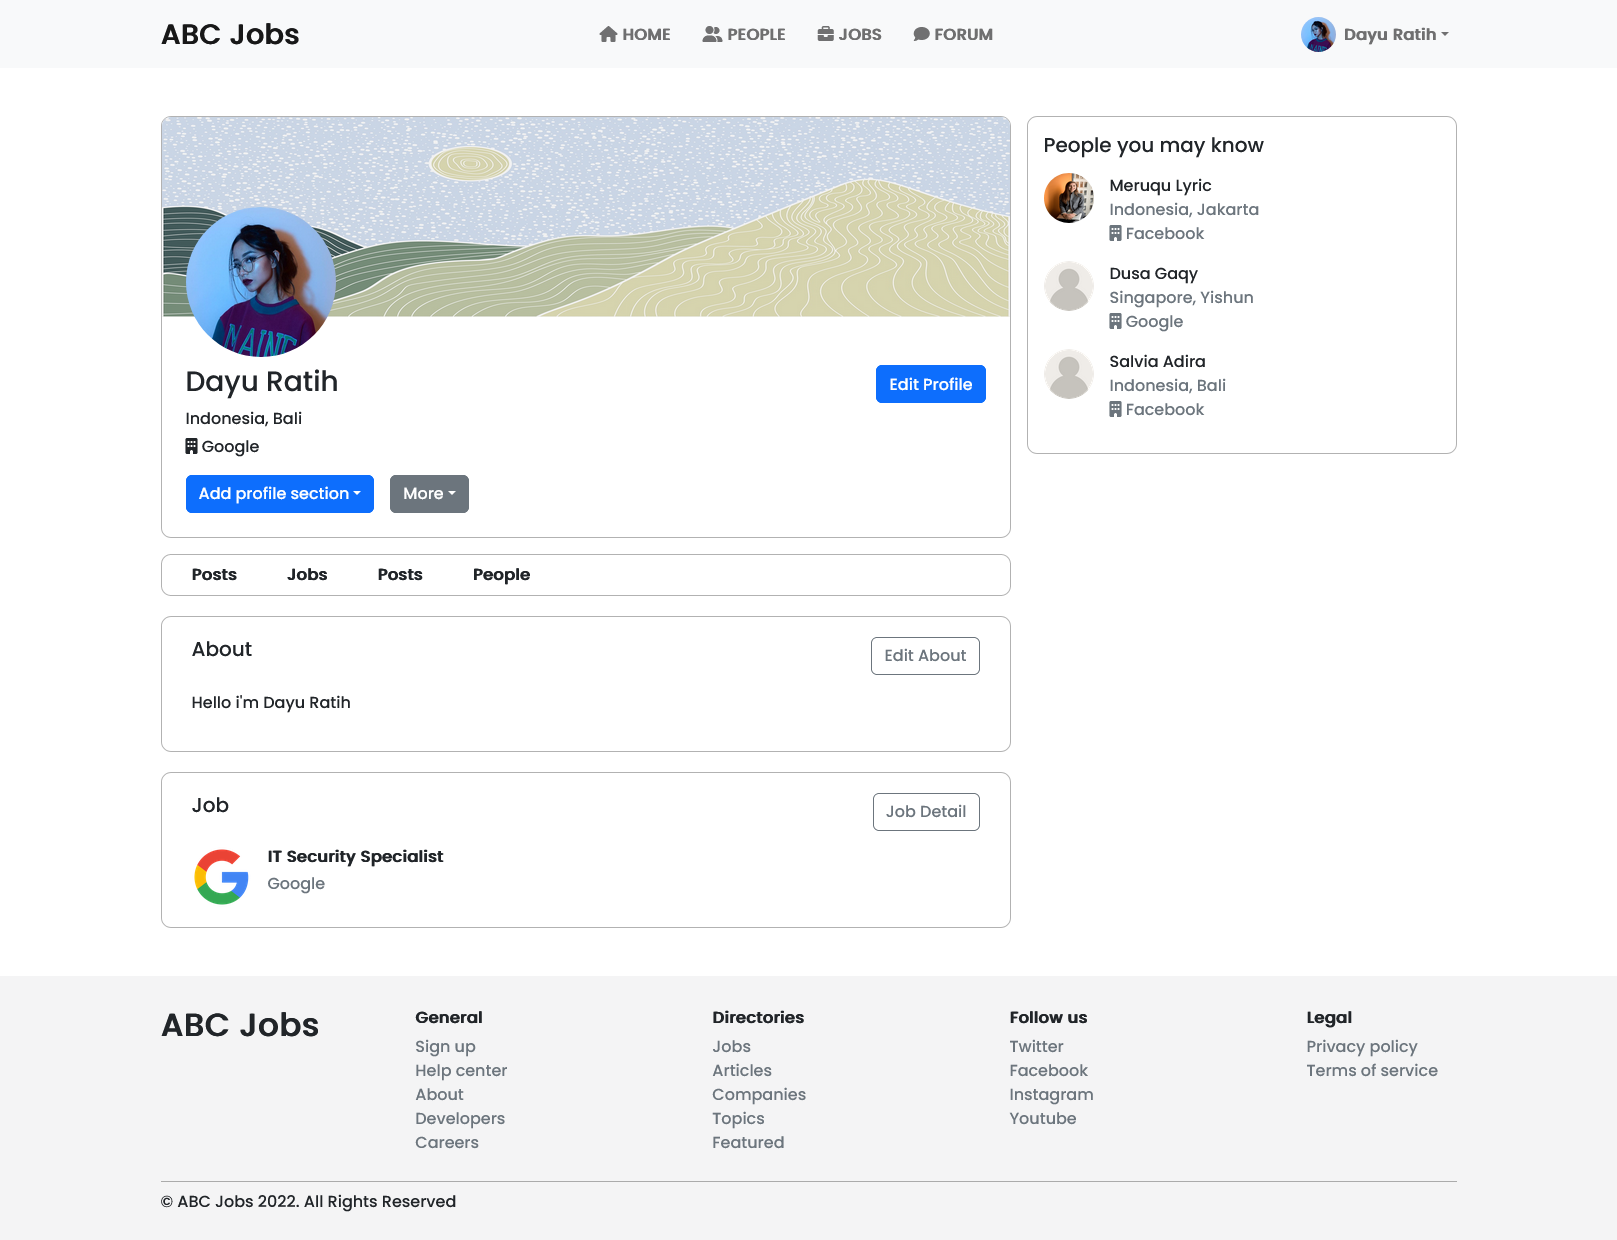Open footer Sign up link

[x=445, y=1046]
